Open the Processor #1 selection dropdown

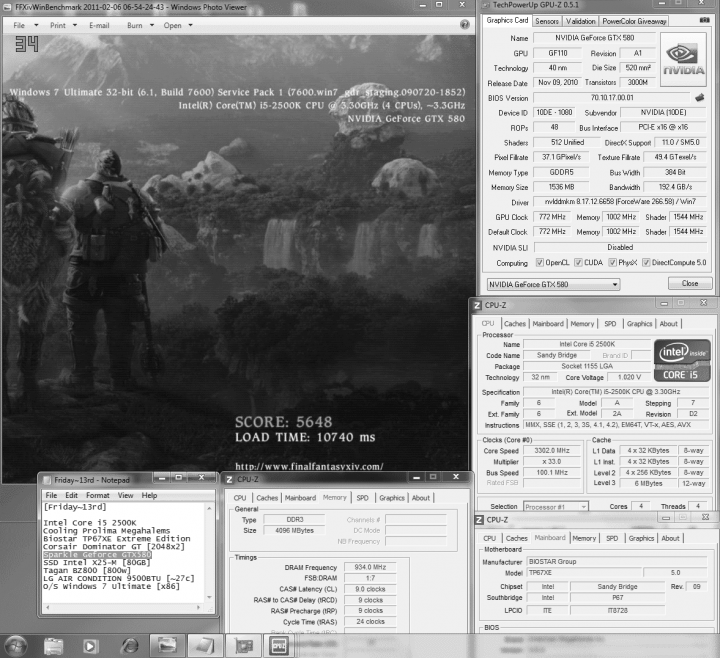pyautogui.click(x=556, y=506)
